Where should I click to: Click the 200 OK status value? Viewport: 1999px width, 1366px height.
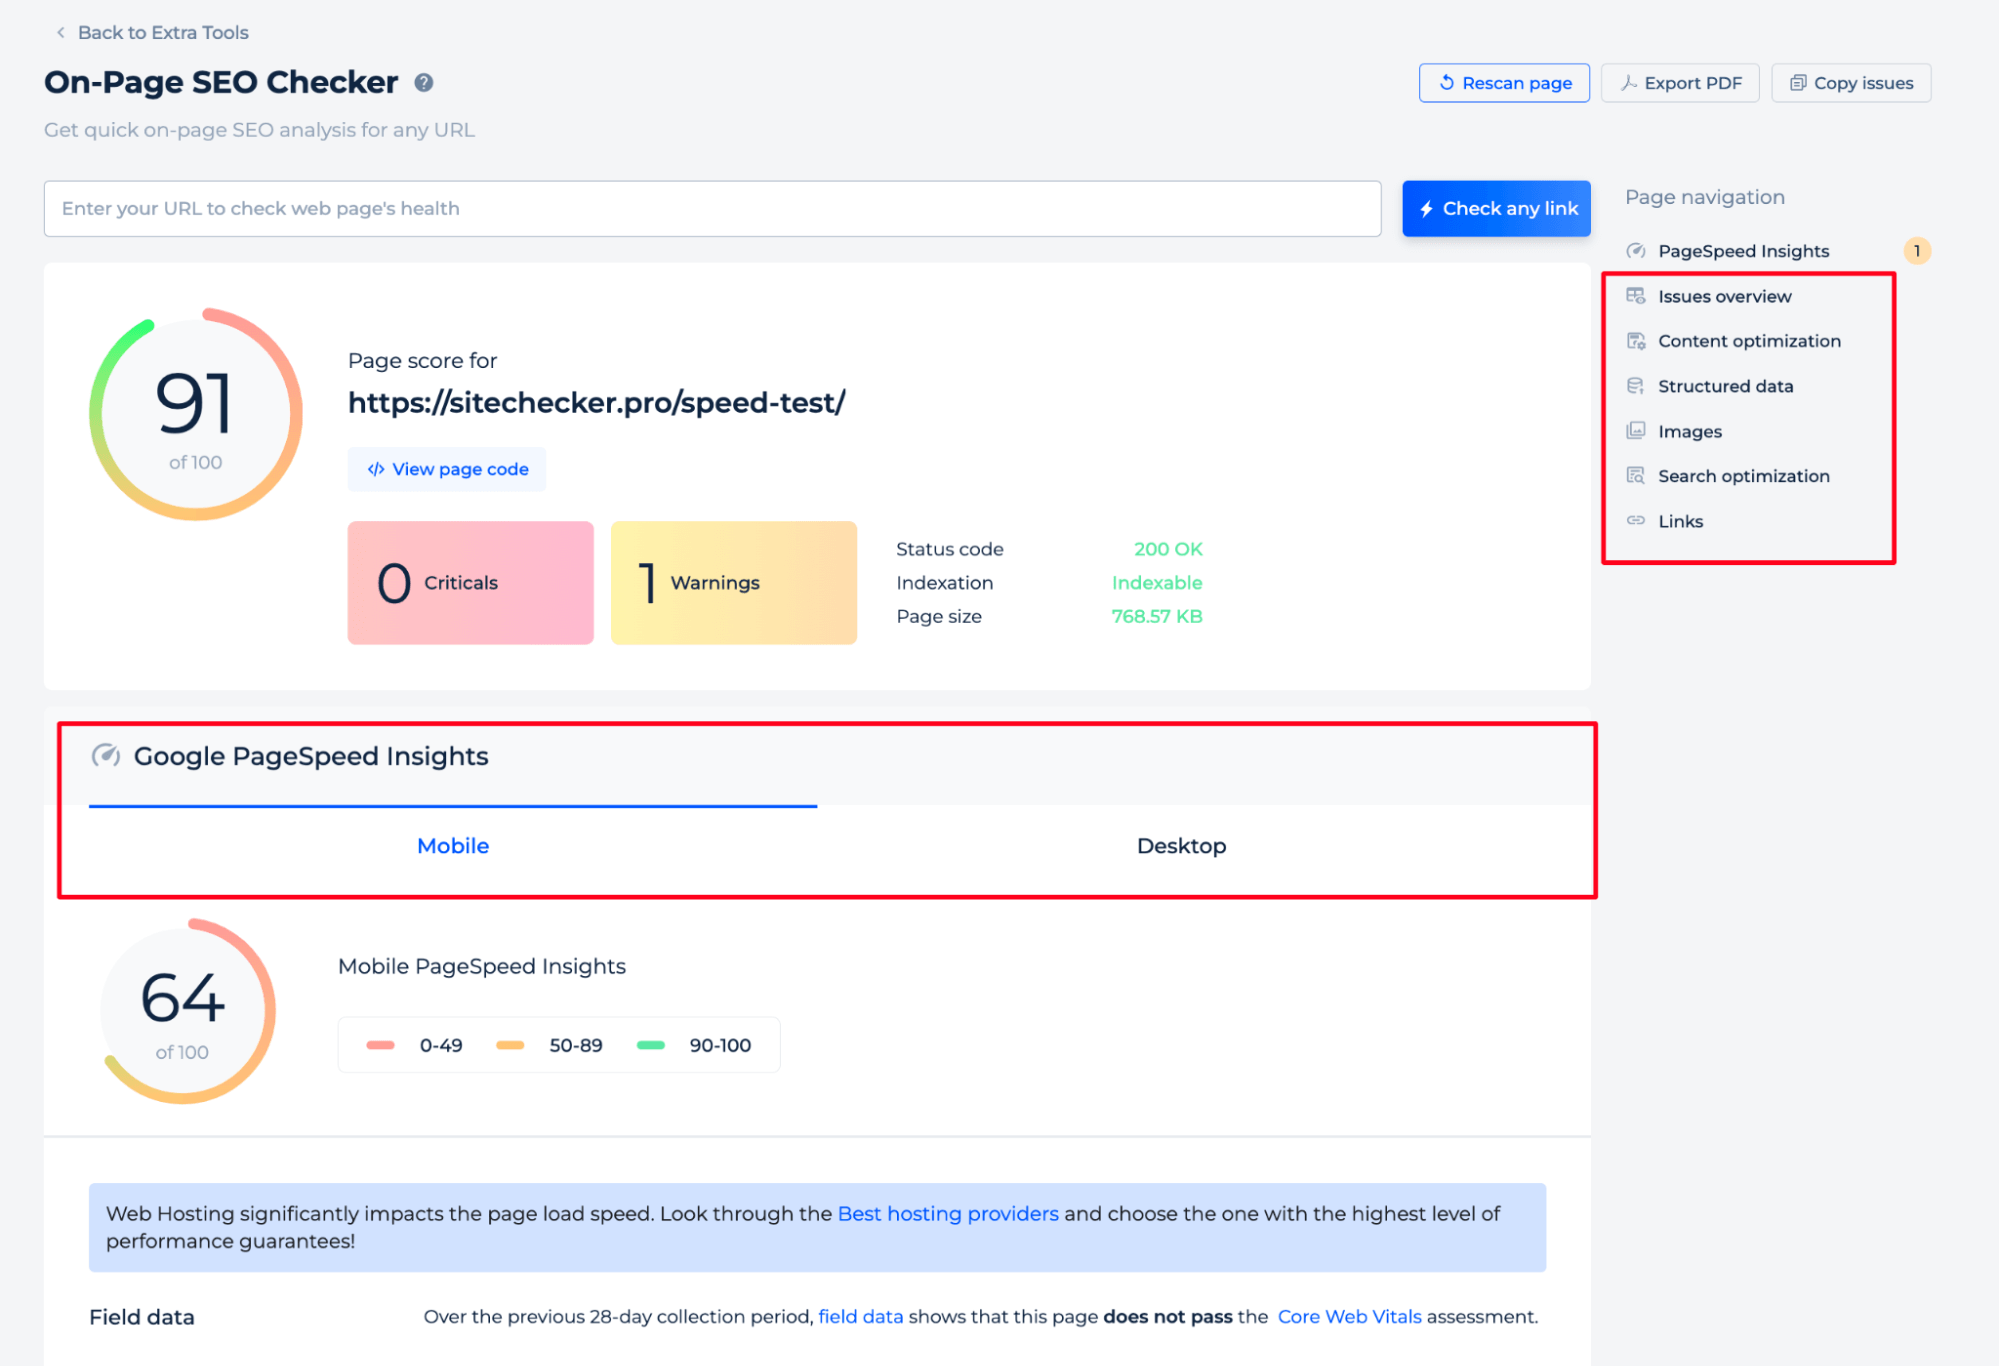point(1168,549)
